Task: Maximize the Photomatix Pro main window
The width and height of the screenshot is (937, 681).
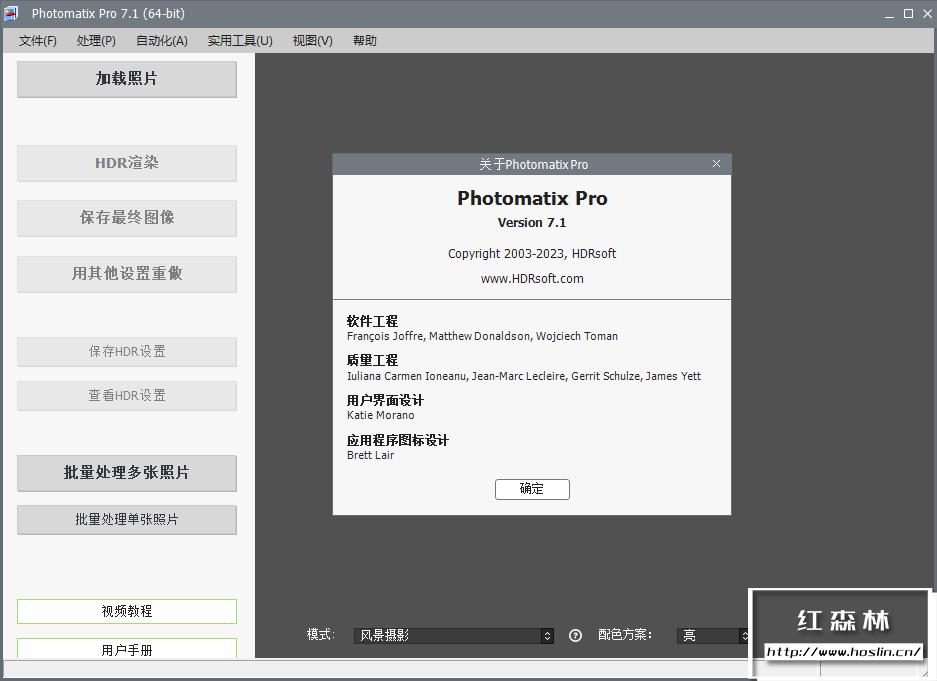Action: (908, 14)
